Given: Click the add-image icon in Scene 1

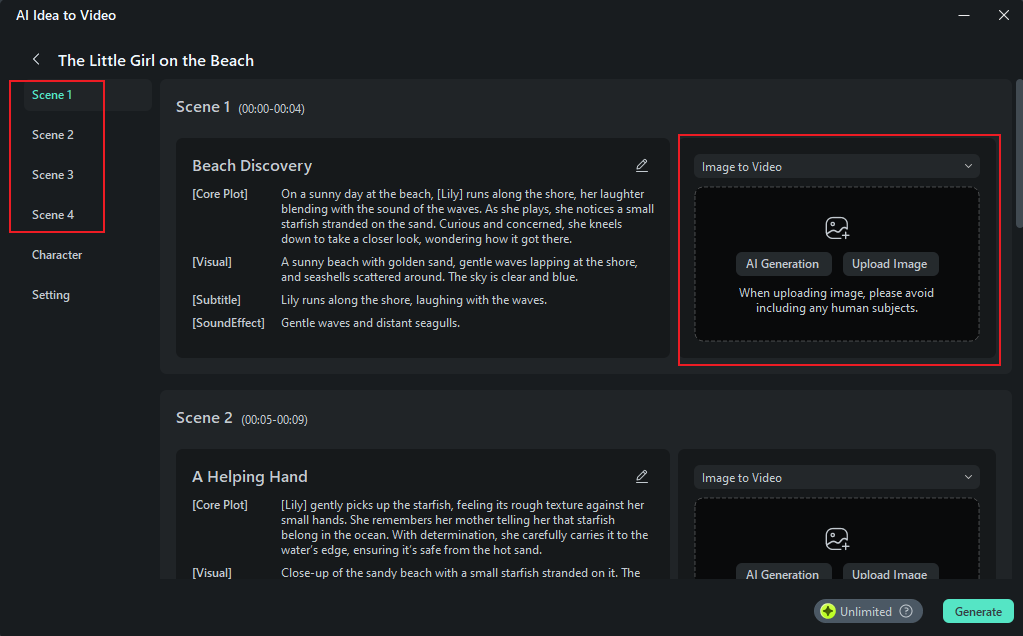Looking at the screenshot, I should (x=837, y=228).
